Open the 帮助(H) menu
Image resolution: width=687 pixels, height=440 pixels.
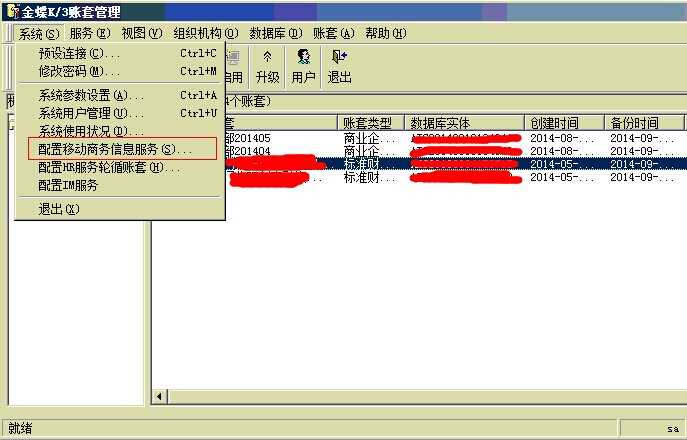click(x=386, y=33)
